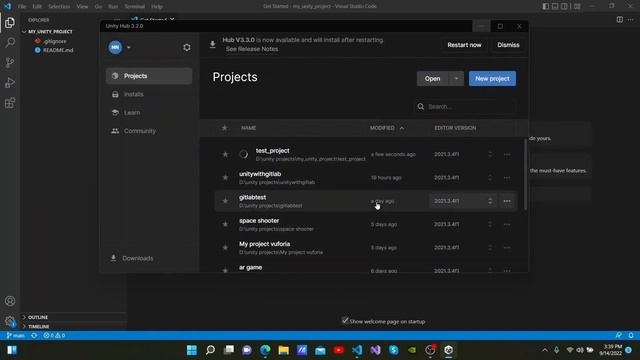Open .gitignore file in VS Code Explorer
The height and width of the screenshot is (360, 640).
coord(54,41)
